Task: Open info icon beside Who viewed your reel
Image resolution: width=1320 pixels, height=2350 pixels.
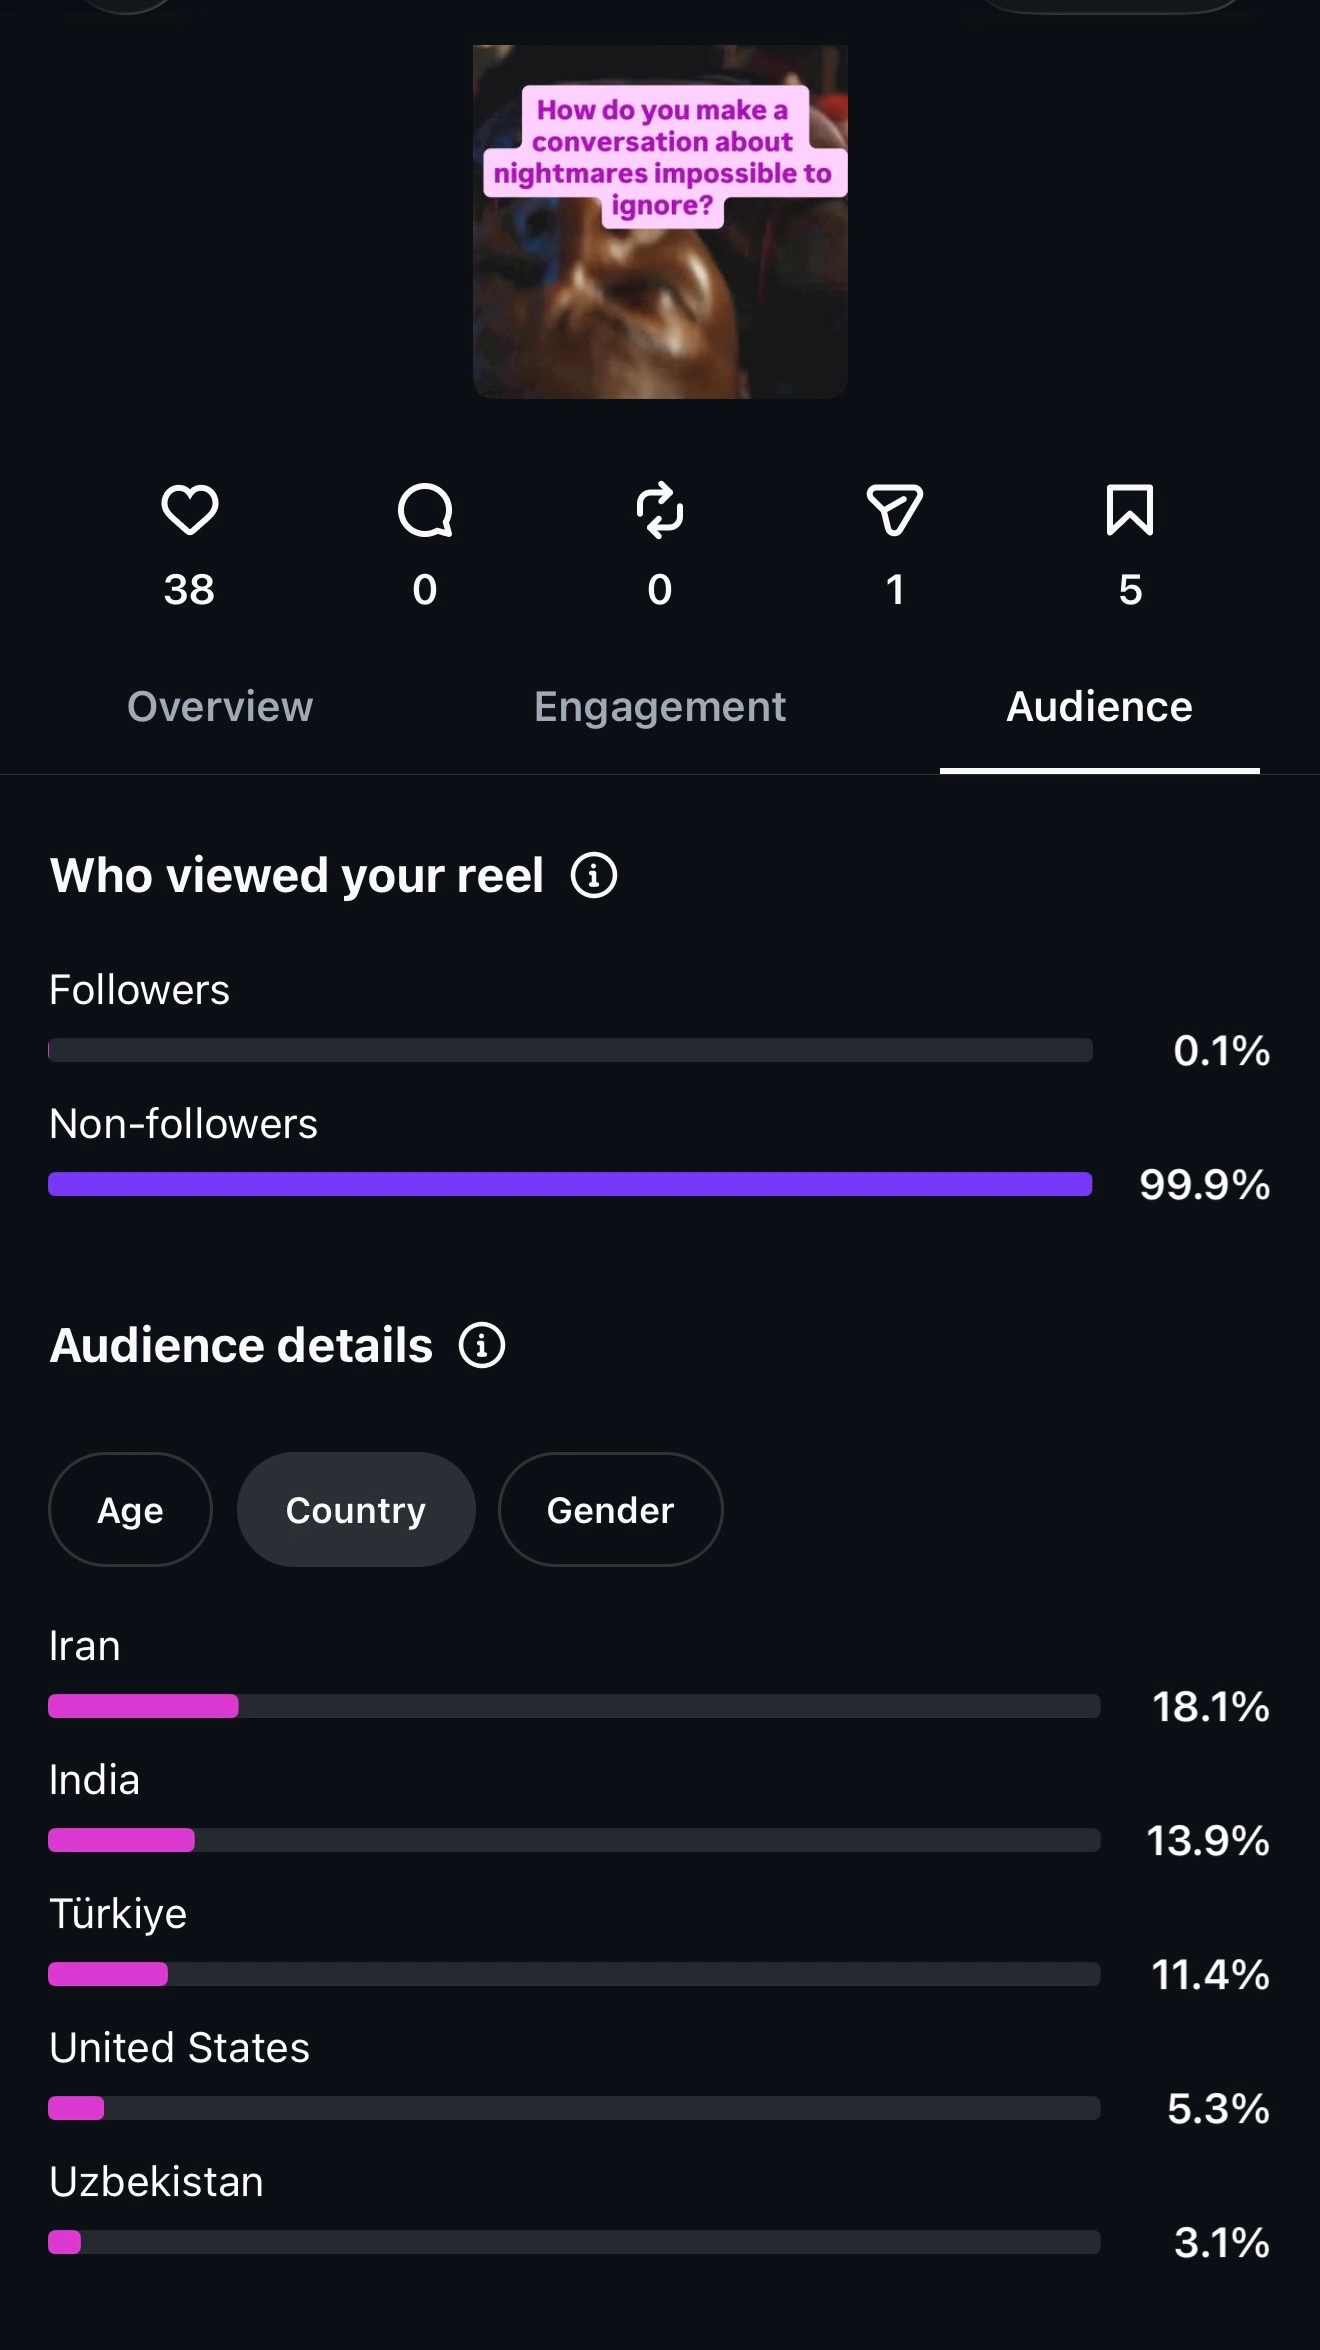Action: pos(594,876)
